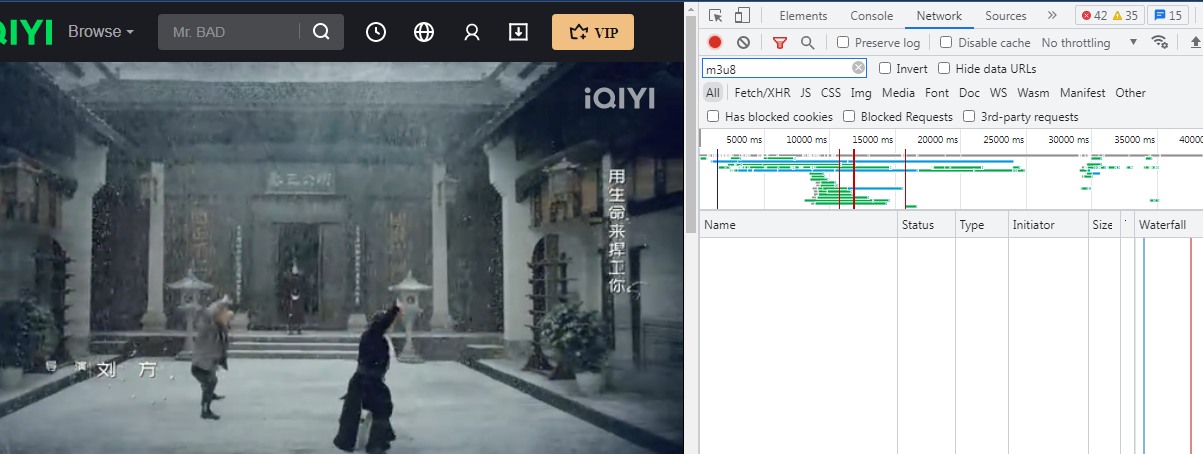Filter by Font requests
This screenshot has height=454, width=1203.
(937, 93)
